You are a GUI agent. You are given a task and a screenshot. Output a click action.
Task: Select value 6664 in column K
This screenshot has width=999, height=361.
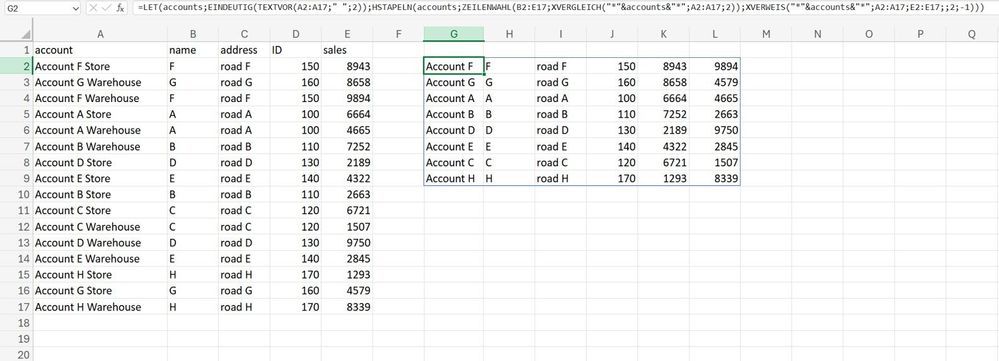pyautogui.click(x=663, y=98)
